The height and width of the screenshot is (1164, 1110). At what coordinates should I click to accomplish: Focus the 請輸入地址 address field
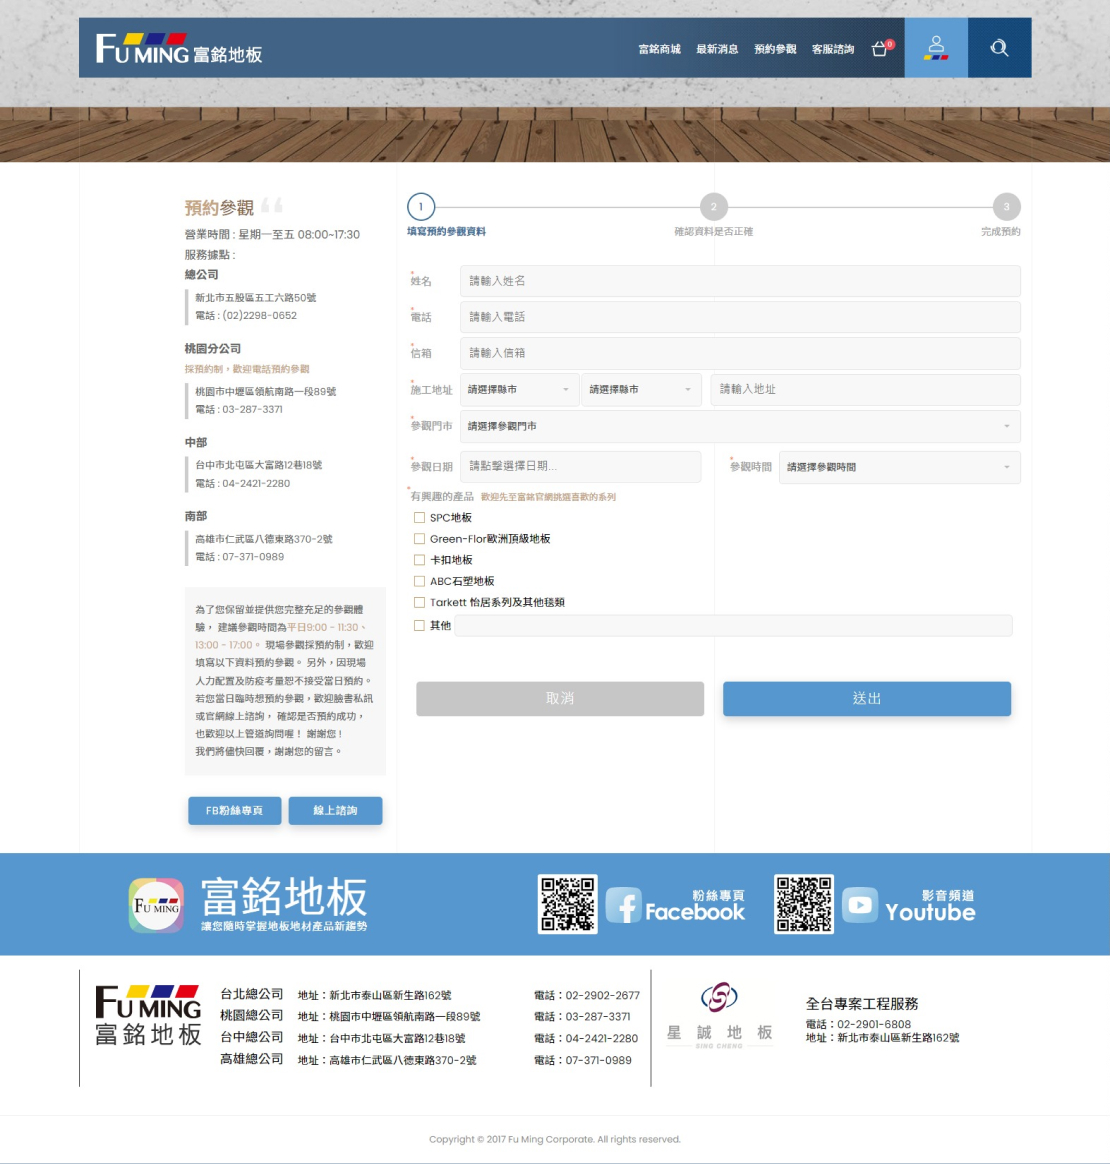(x=866, y=390)
